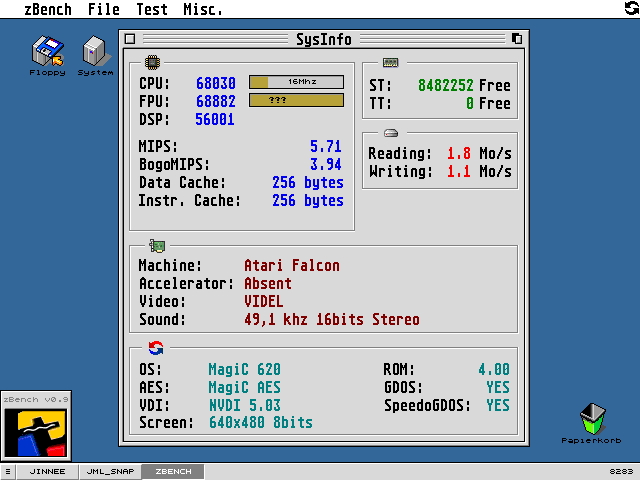Click the CPU value 68030
The image size is (640, 480).
(x=216, y=83)
